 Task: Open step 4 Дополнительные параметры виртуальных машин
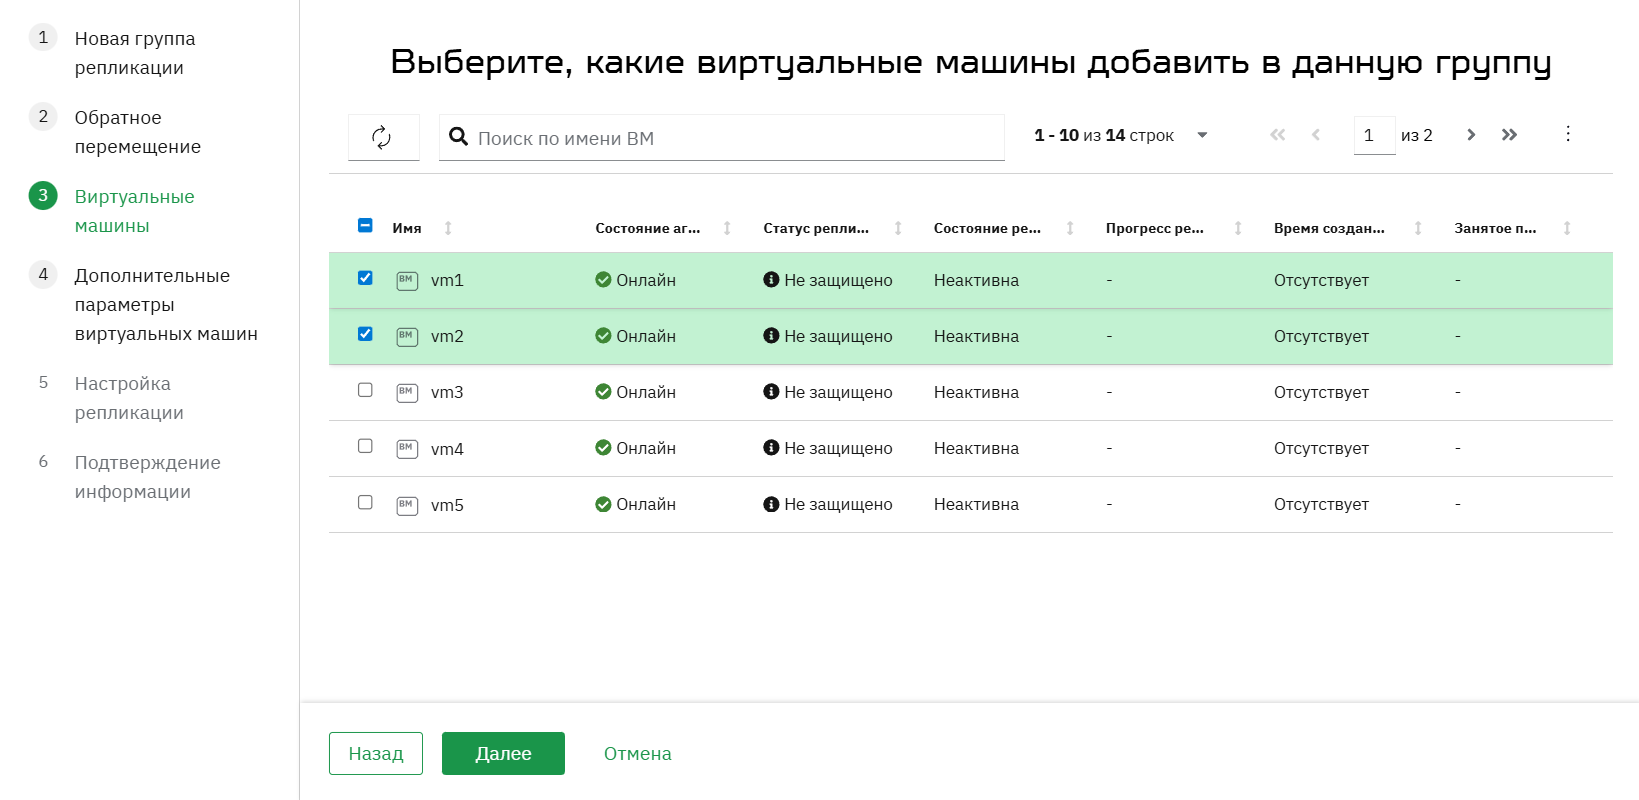(166, 305)
